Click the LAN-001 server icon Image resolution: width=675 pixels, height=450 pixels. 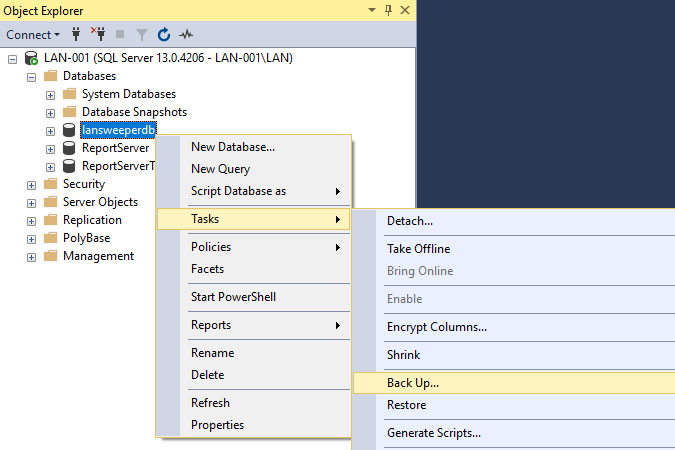[31, 59]
